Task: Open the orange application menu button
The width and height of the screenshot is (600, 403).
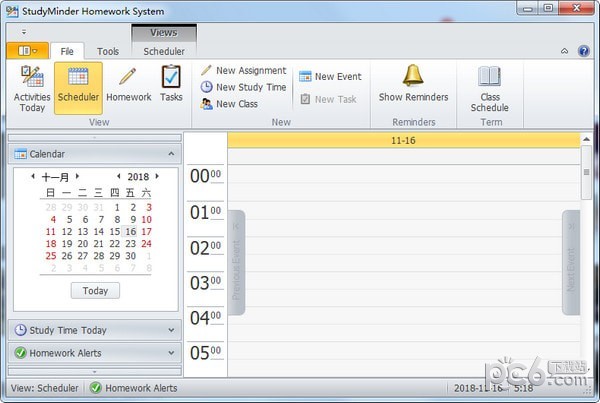Action: (x=28, y=51)
